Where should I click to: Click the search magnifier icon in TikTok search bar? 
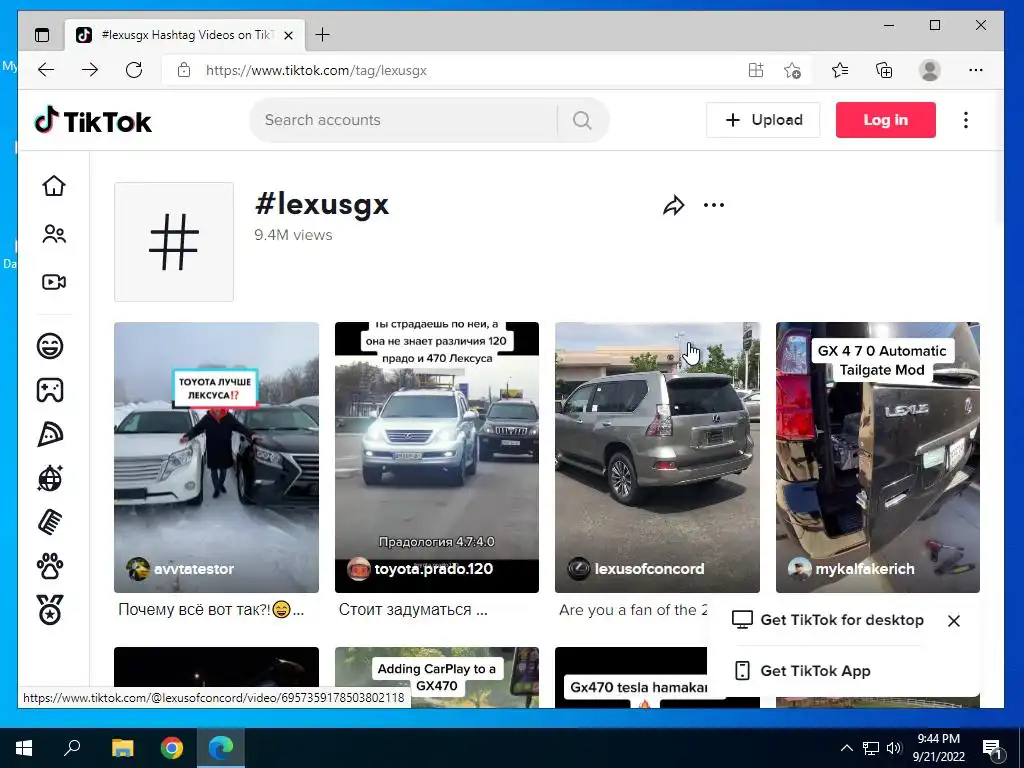(x=582, y=120)
